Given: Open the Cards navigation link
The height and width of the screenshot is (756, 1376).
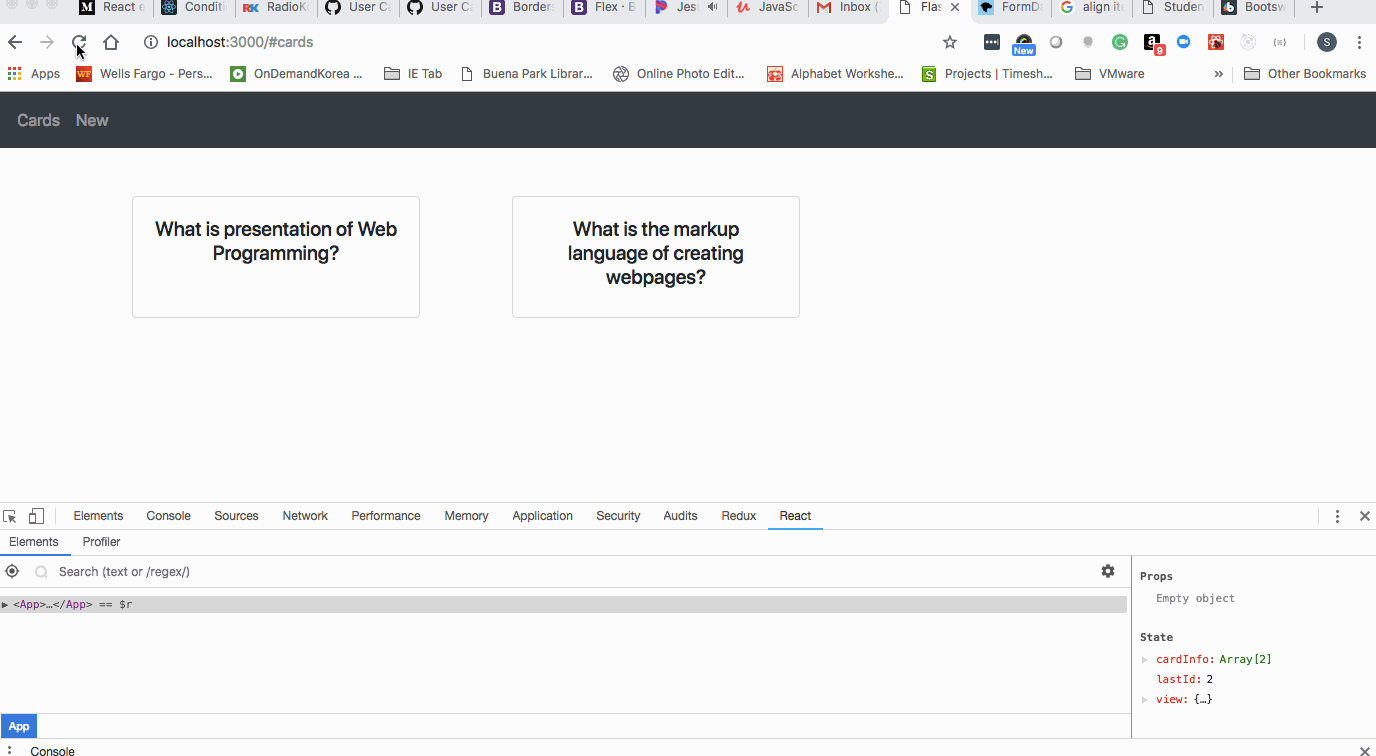Looking at the screenshot, I should tap(38, 120).
